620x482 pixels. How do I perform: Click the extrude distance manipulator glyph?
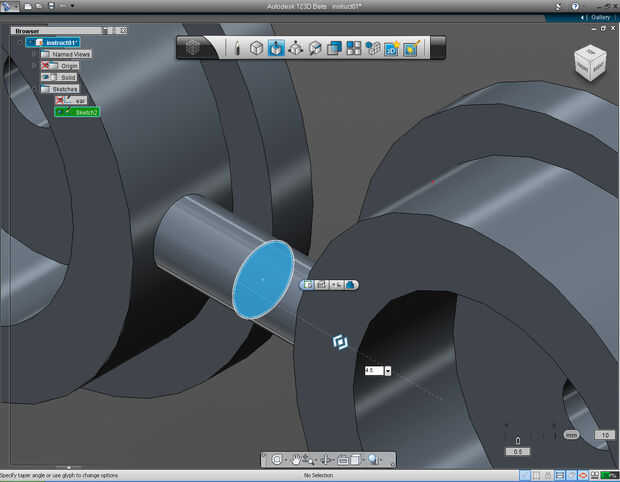(340, 342)
